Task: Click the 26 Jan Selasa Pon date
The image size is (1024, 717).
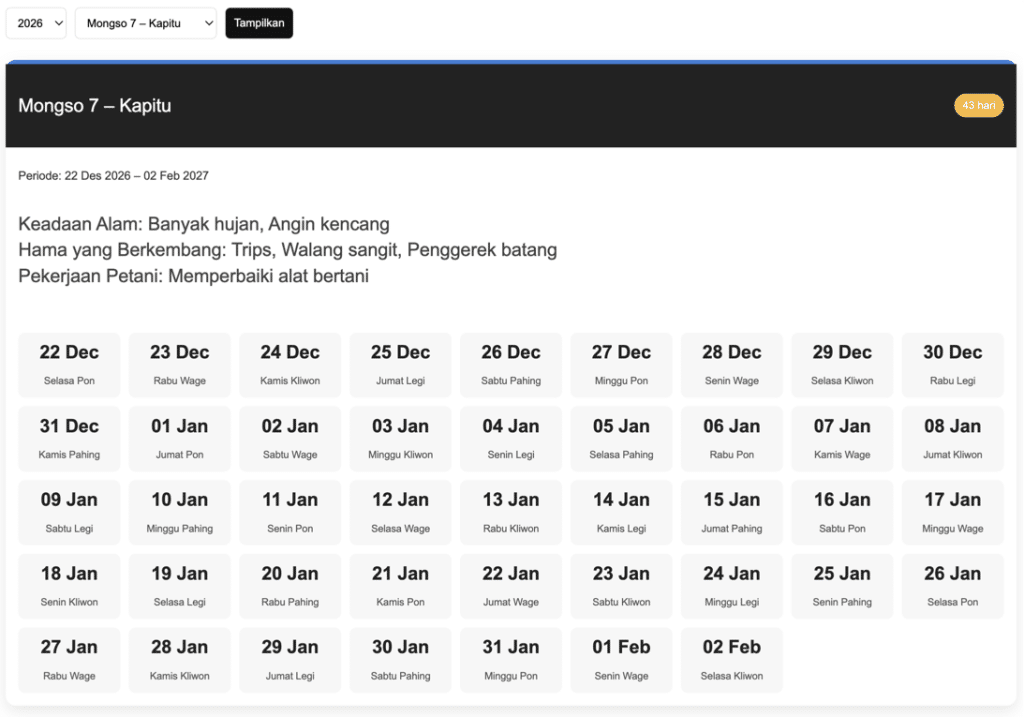Action: (x=952, y=587)
